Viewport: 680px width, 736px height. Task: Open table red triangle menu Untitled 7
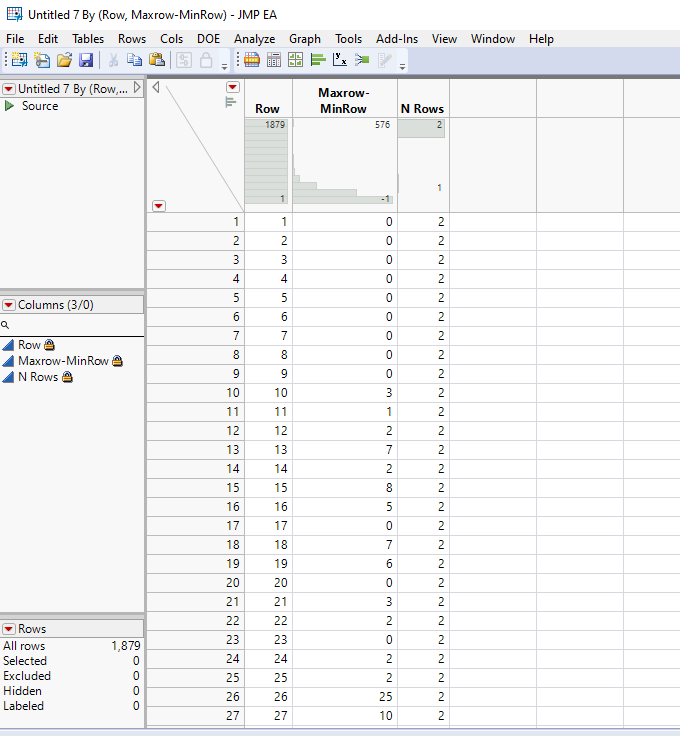[9, 89]
